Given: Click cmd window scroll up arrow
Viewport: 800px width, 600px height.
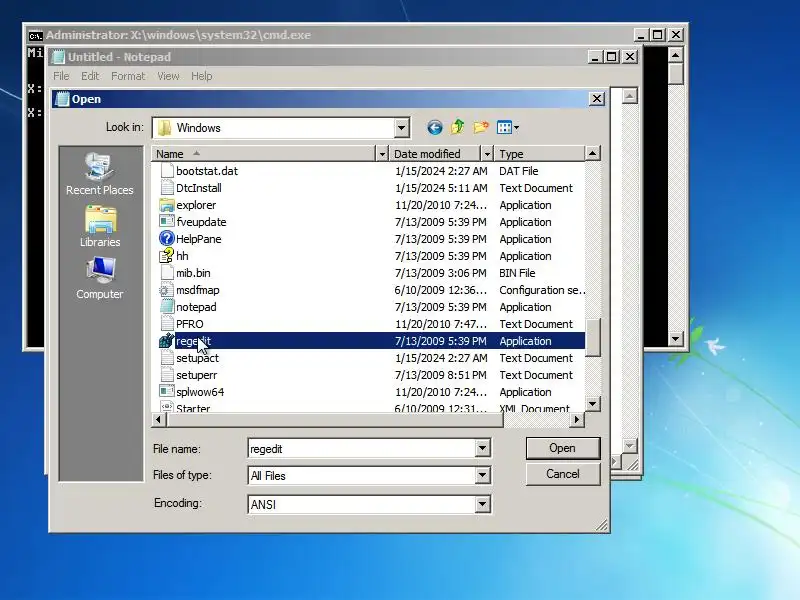Looking at the screenshot, I should pos(676,55).
